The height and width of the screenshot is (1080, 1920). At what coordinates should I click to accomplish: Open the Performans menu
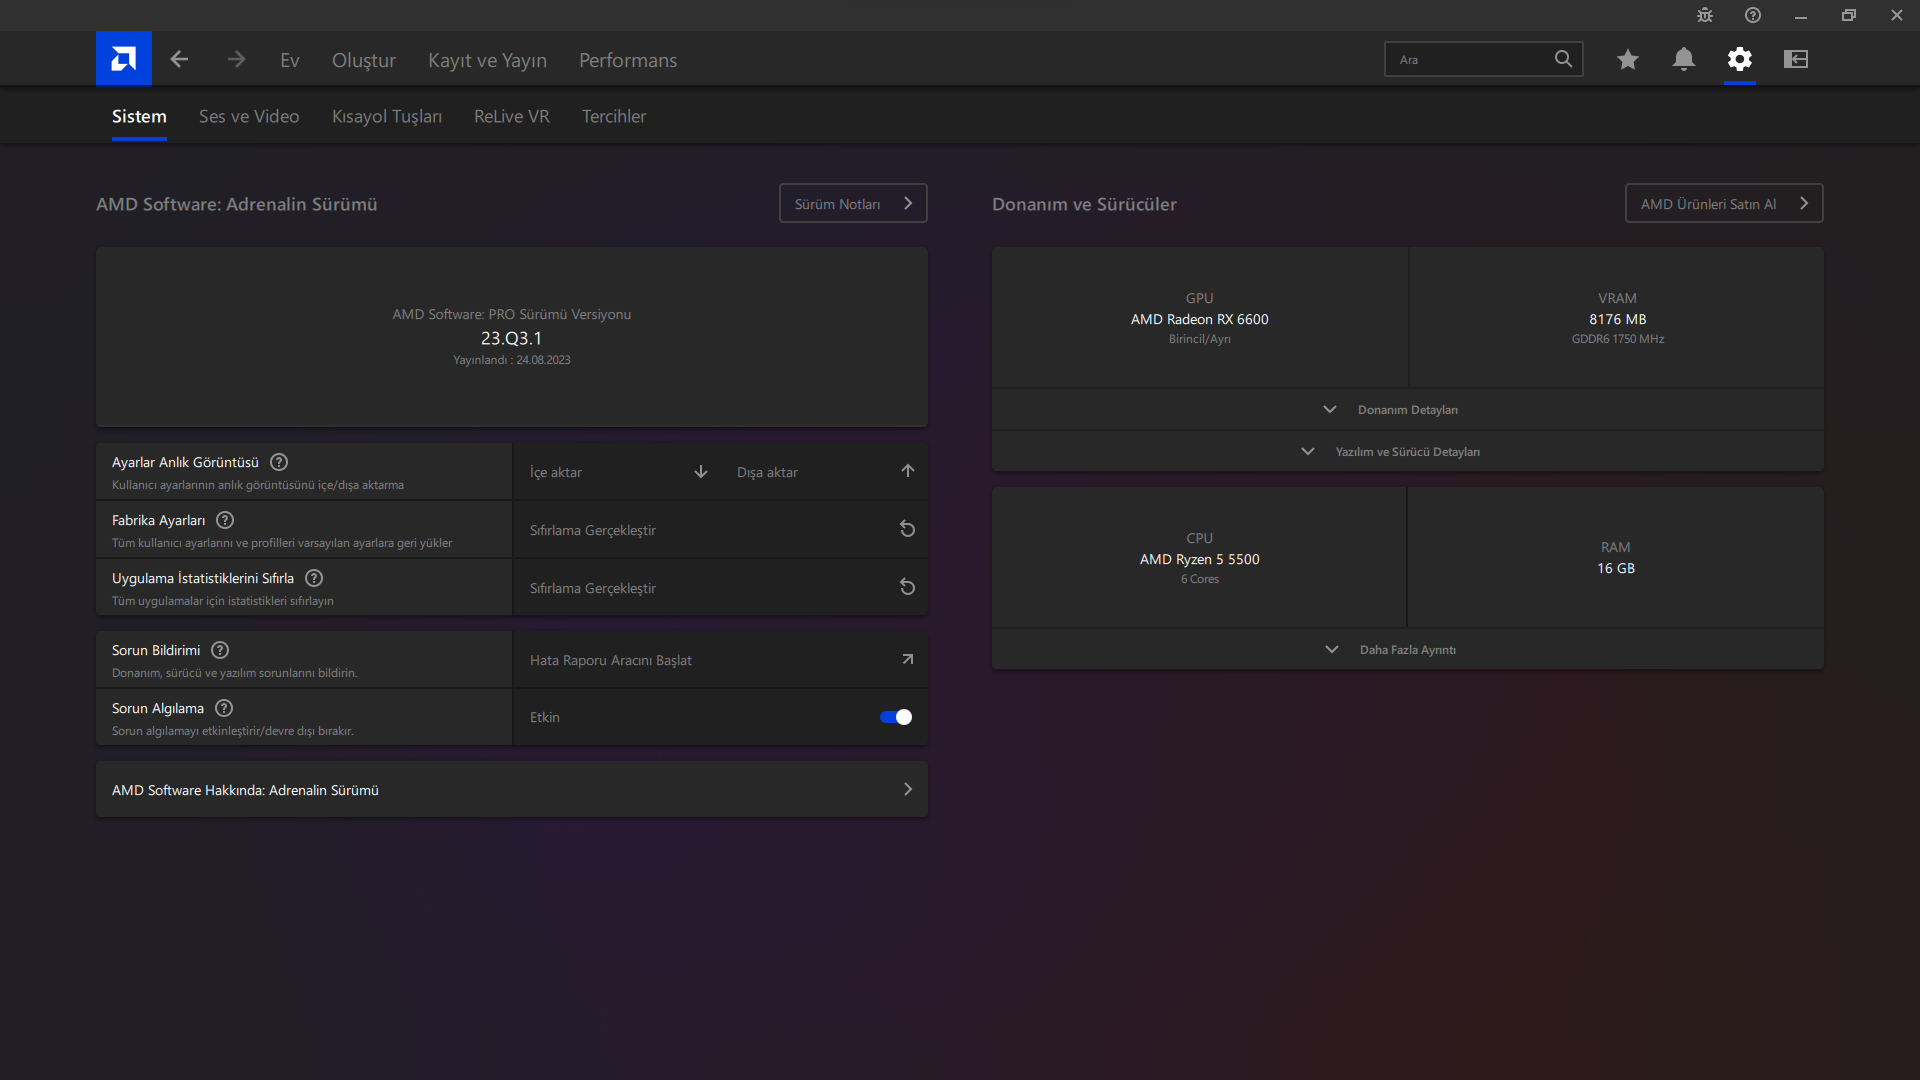pos(627,60)
